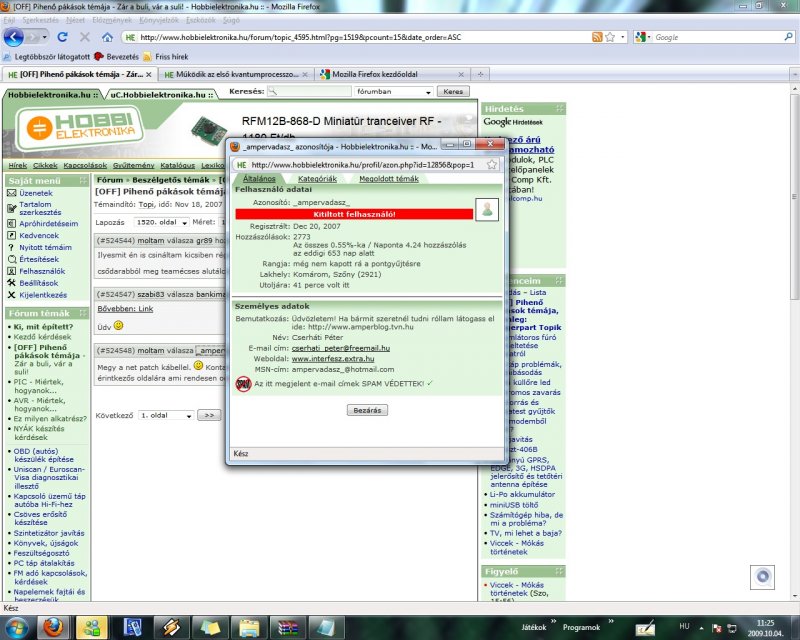Click cserhati_peter@freemail.hu email link
Screen dimensions: 800x640
(341, 348)
